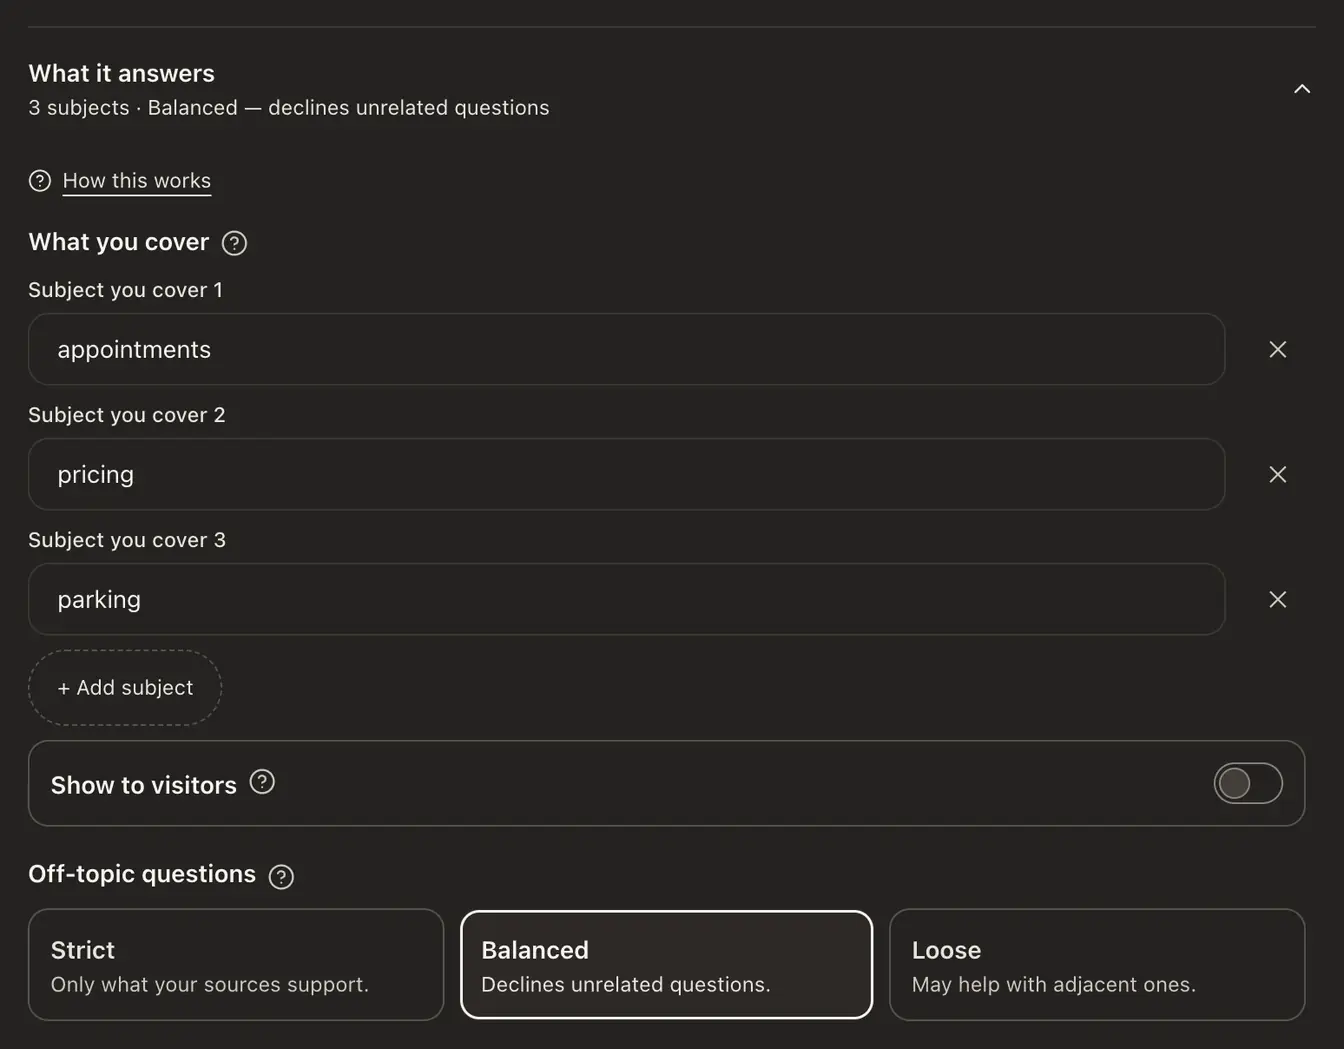Remove the pricing subject
Screen dimensions: 1344x1049
pos(1277,474)
